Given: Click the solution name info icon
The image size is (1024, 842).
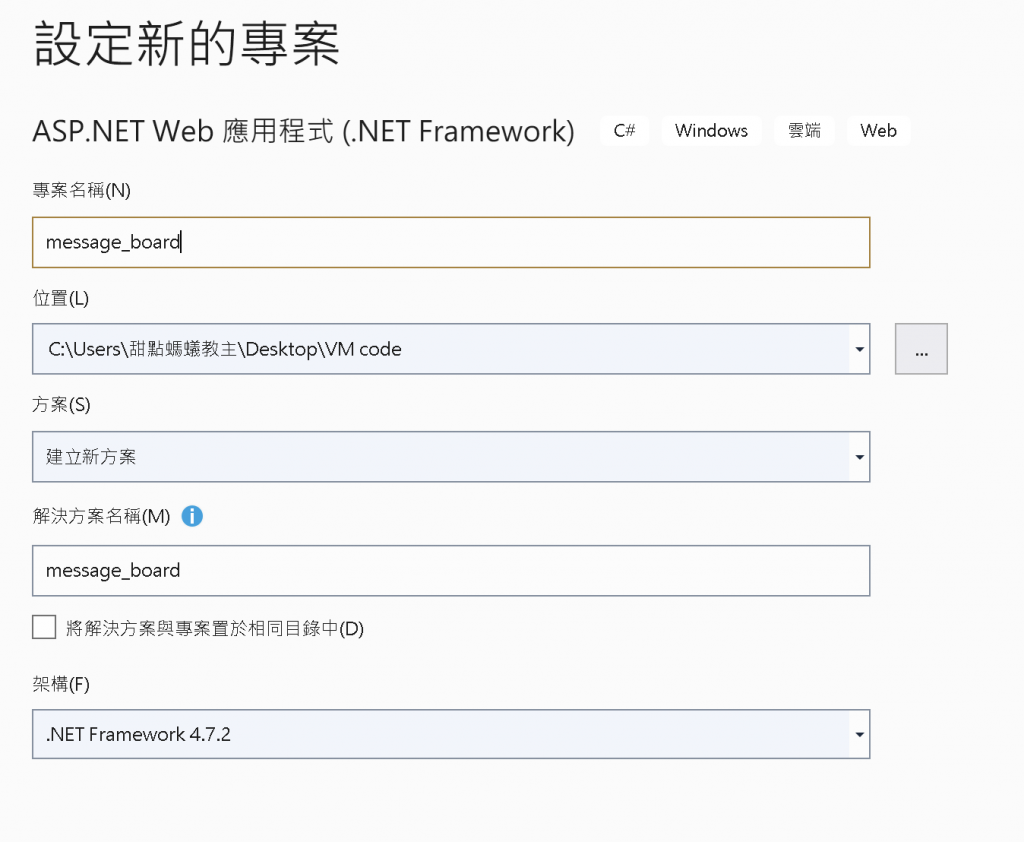Looking at the screenshot, I should pos(192,516).
